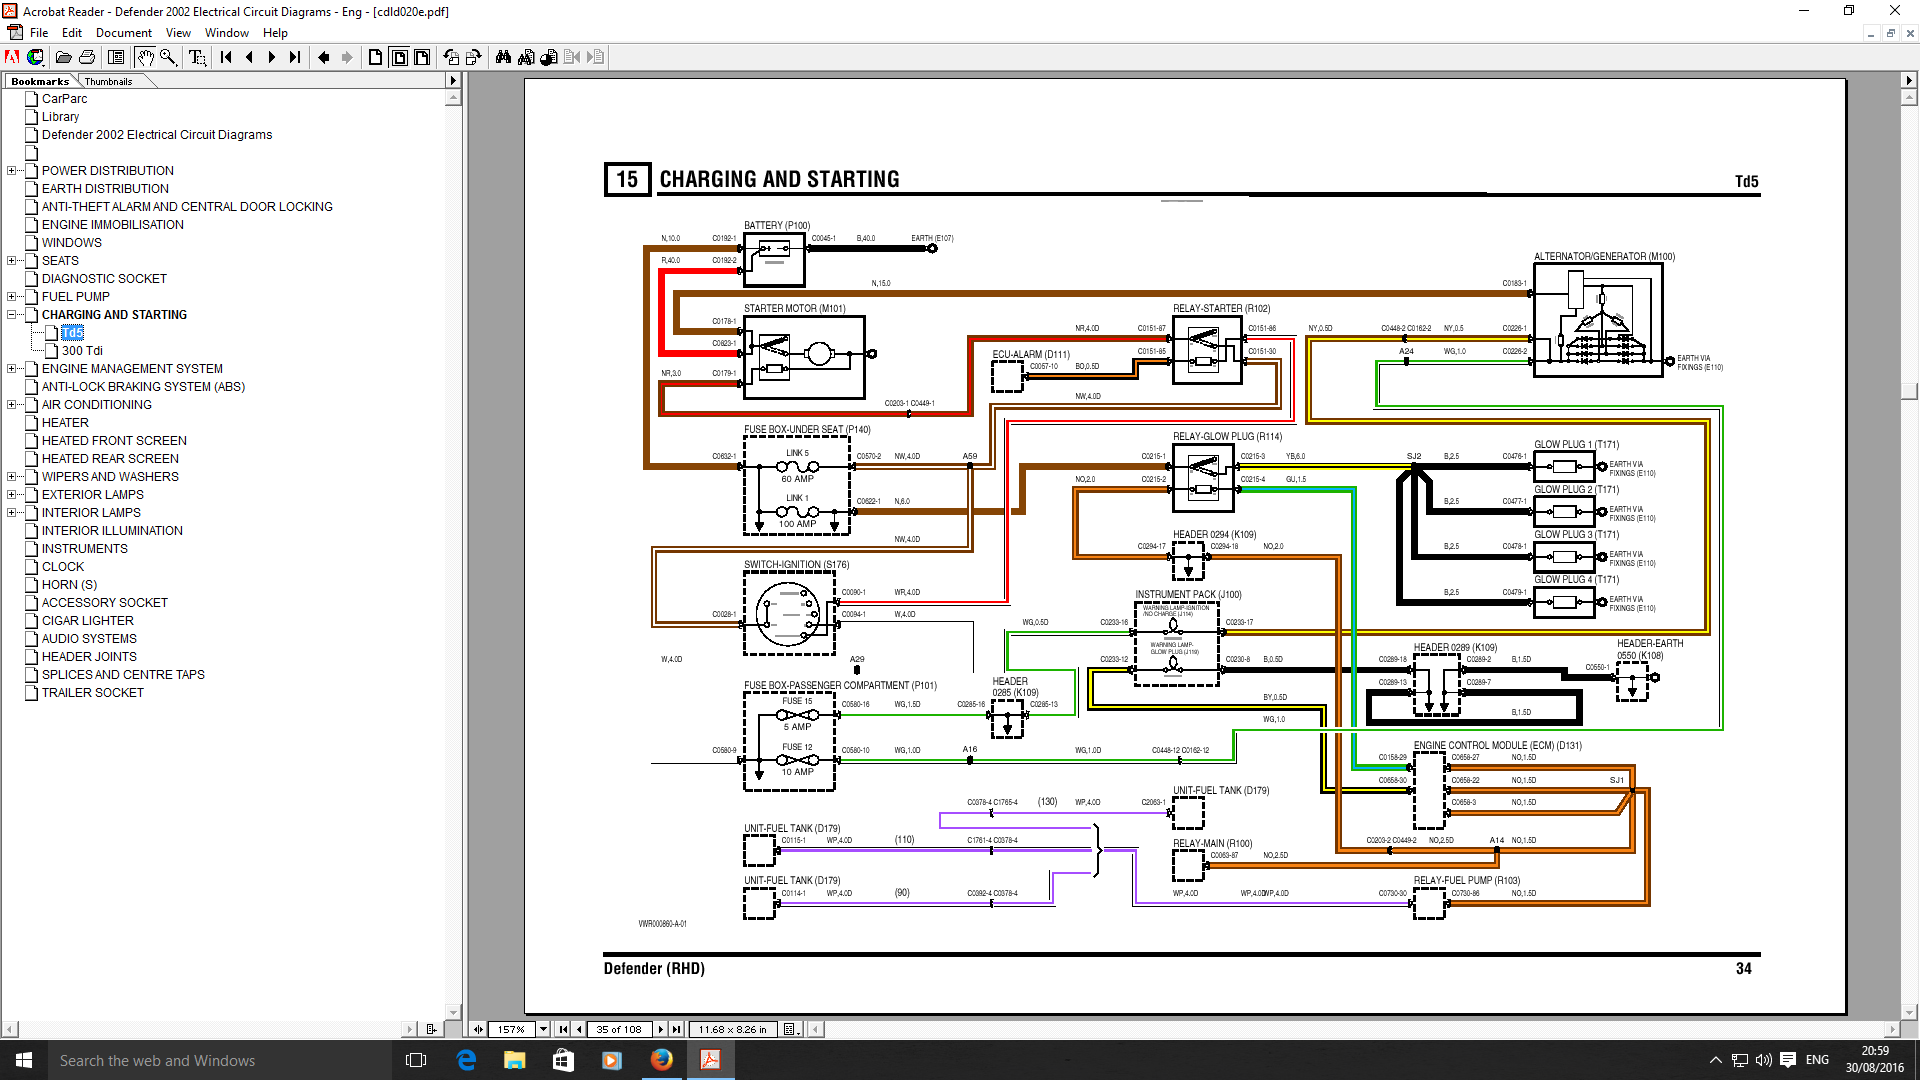Collapse the CHARGING AND STARTING bookmark
Screen dimensions: 1920x1080
tap(11, 315)
